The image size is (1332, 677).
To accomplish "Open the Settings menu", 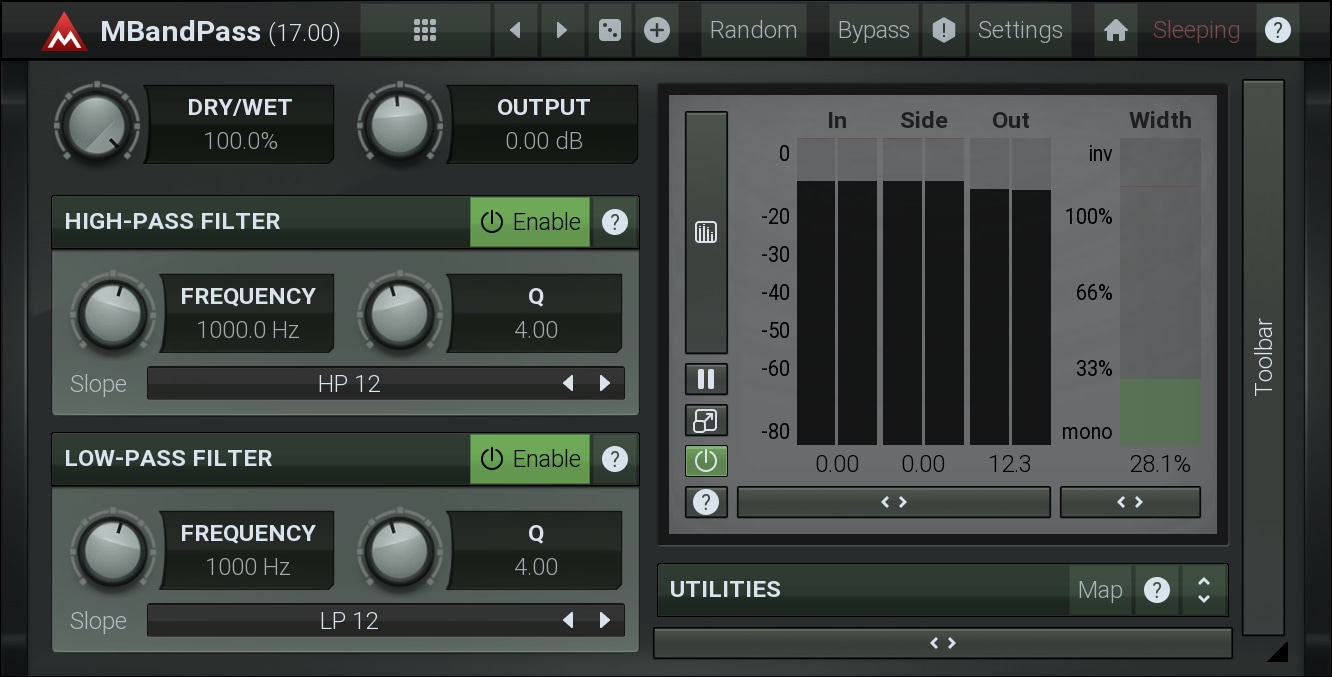I will [x=1019, y=30].
